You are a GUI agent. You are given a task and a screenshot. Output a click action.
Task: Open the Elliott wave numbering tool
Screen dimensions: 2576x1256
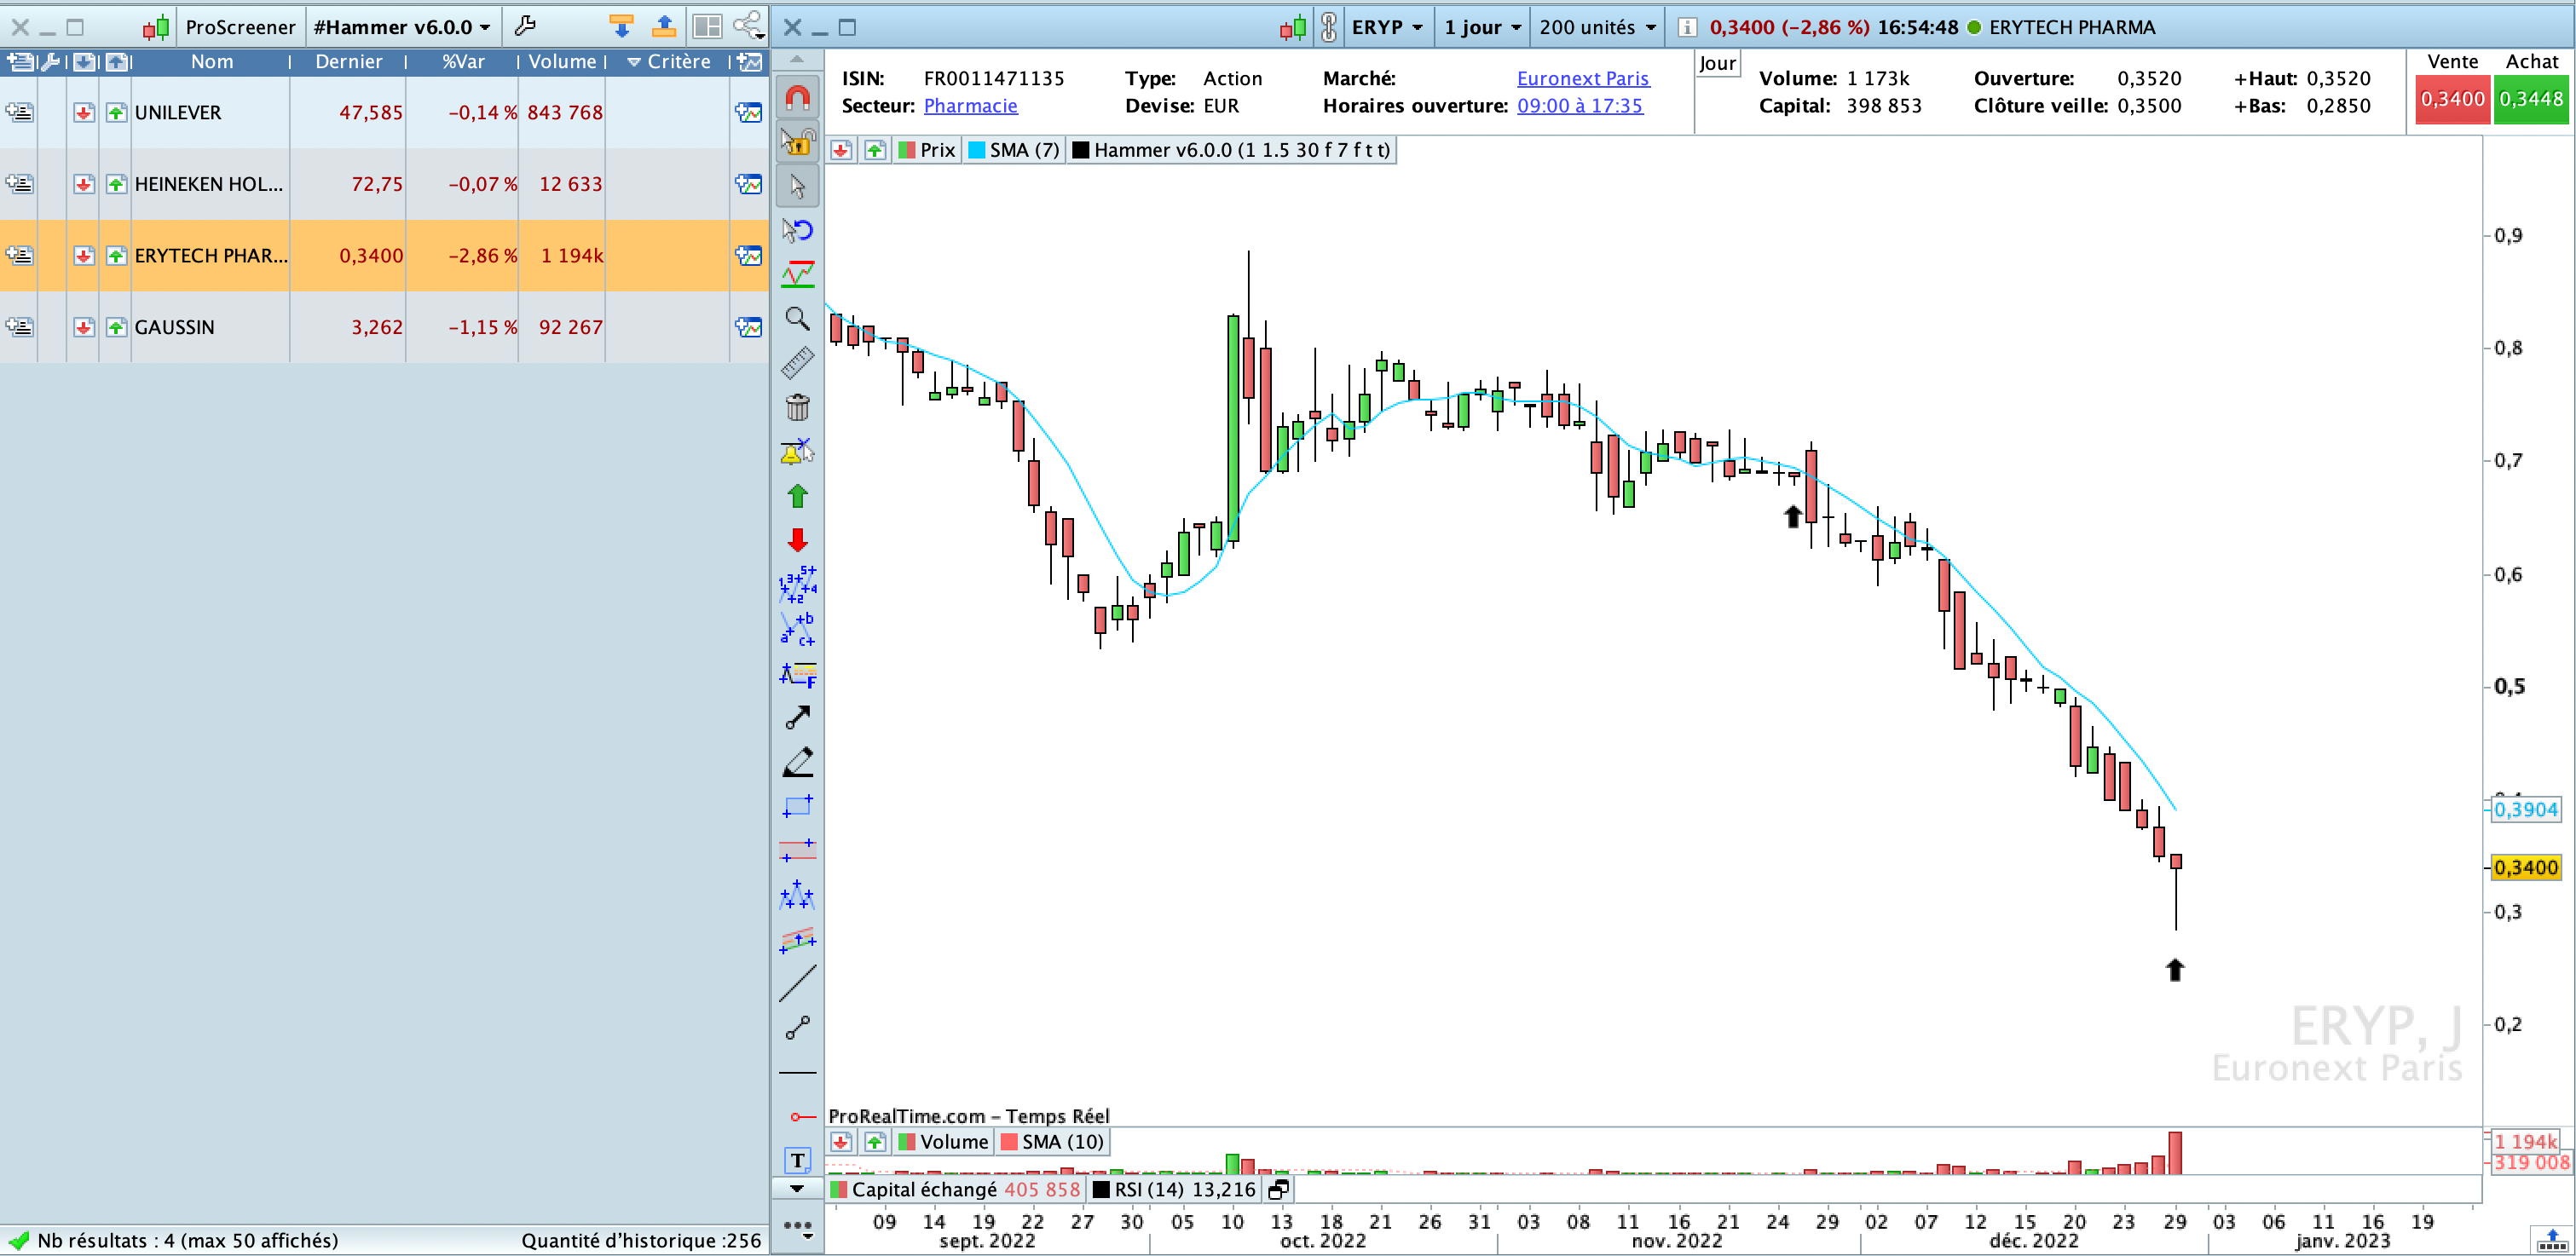pyautogui.click(x=797, y=584)
